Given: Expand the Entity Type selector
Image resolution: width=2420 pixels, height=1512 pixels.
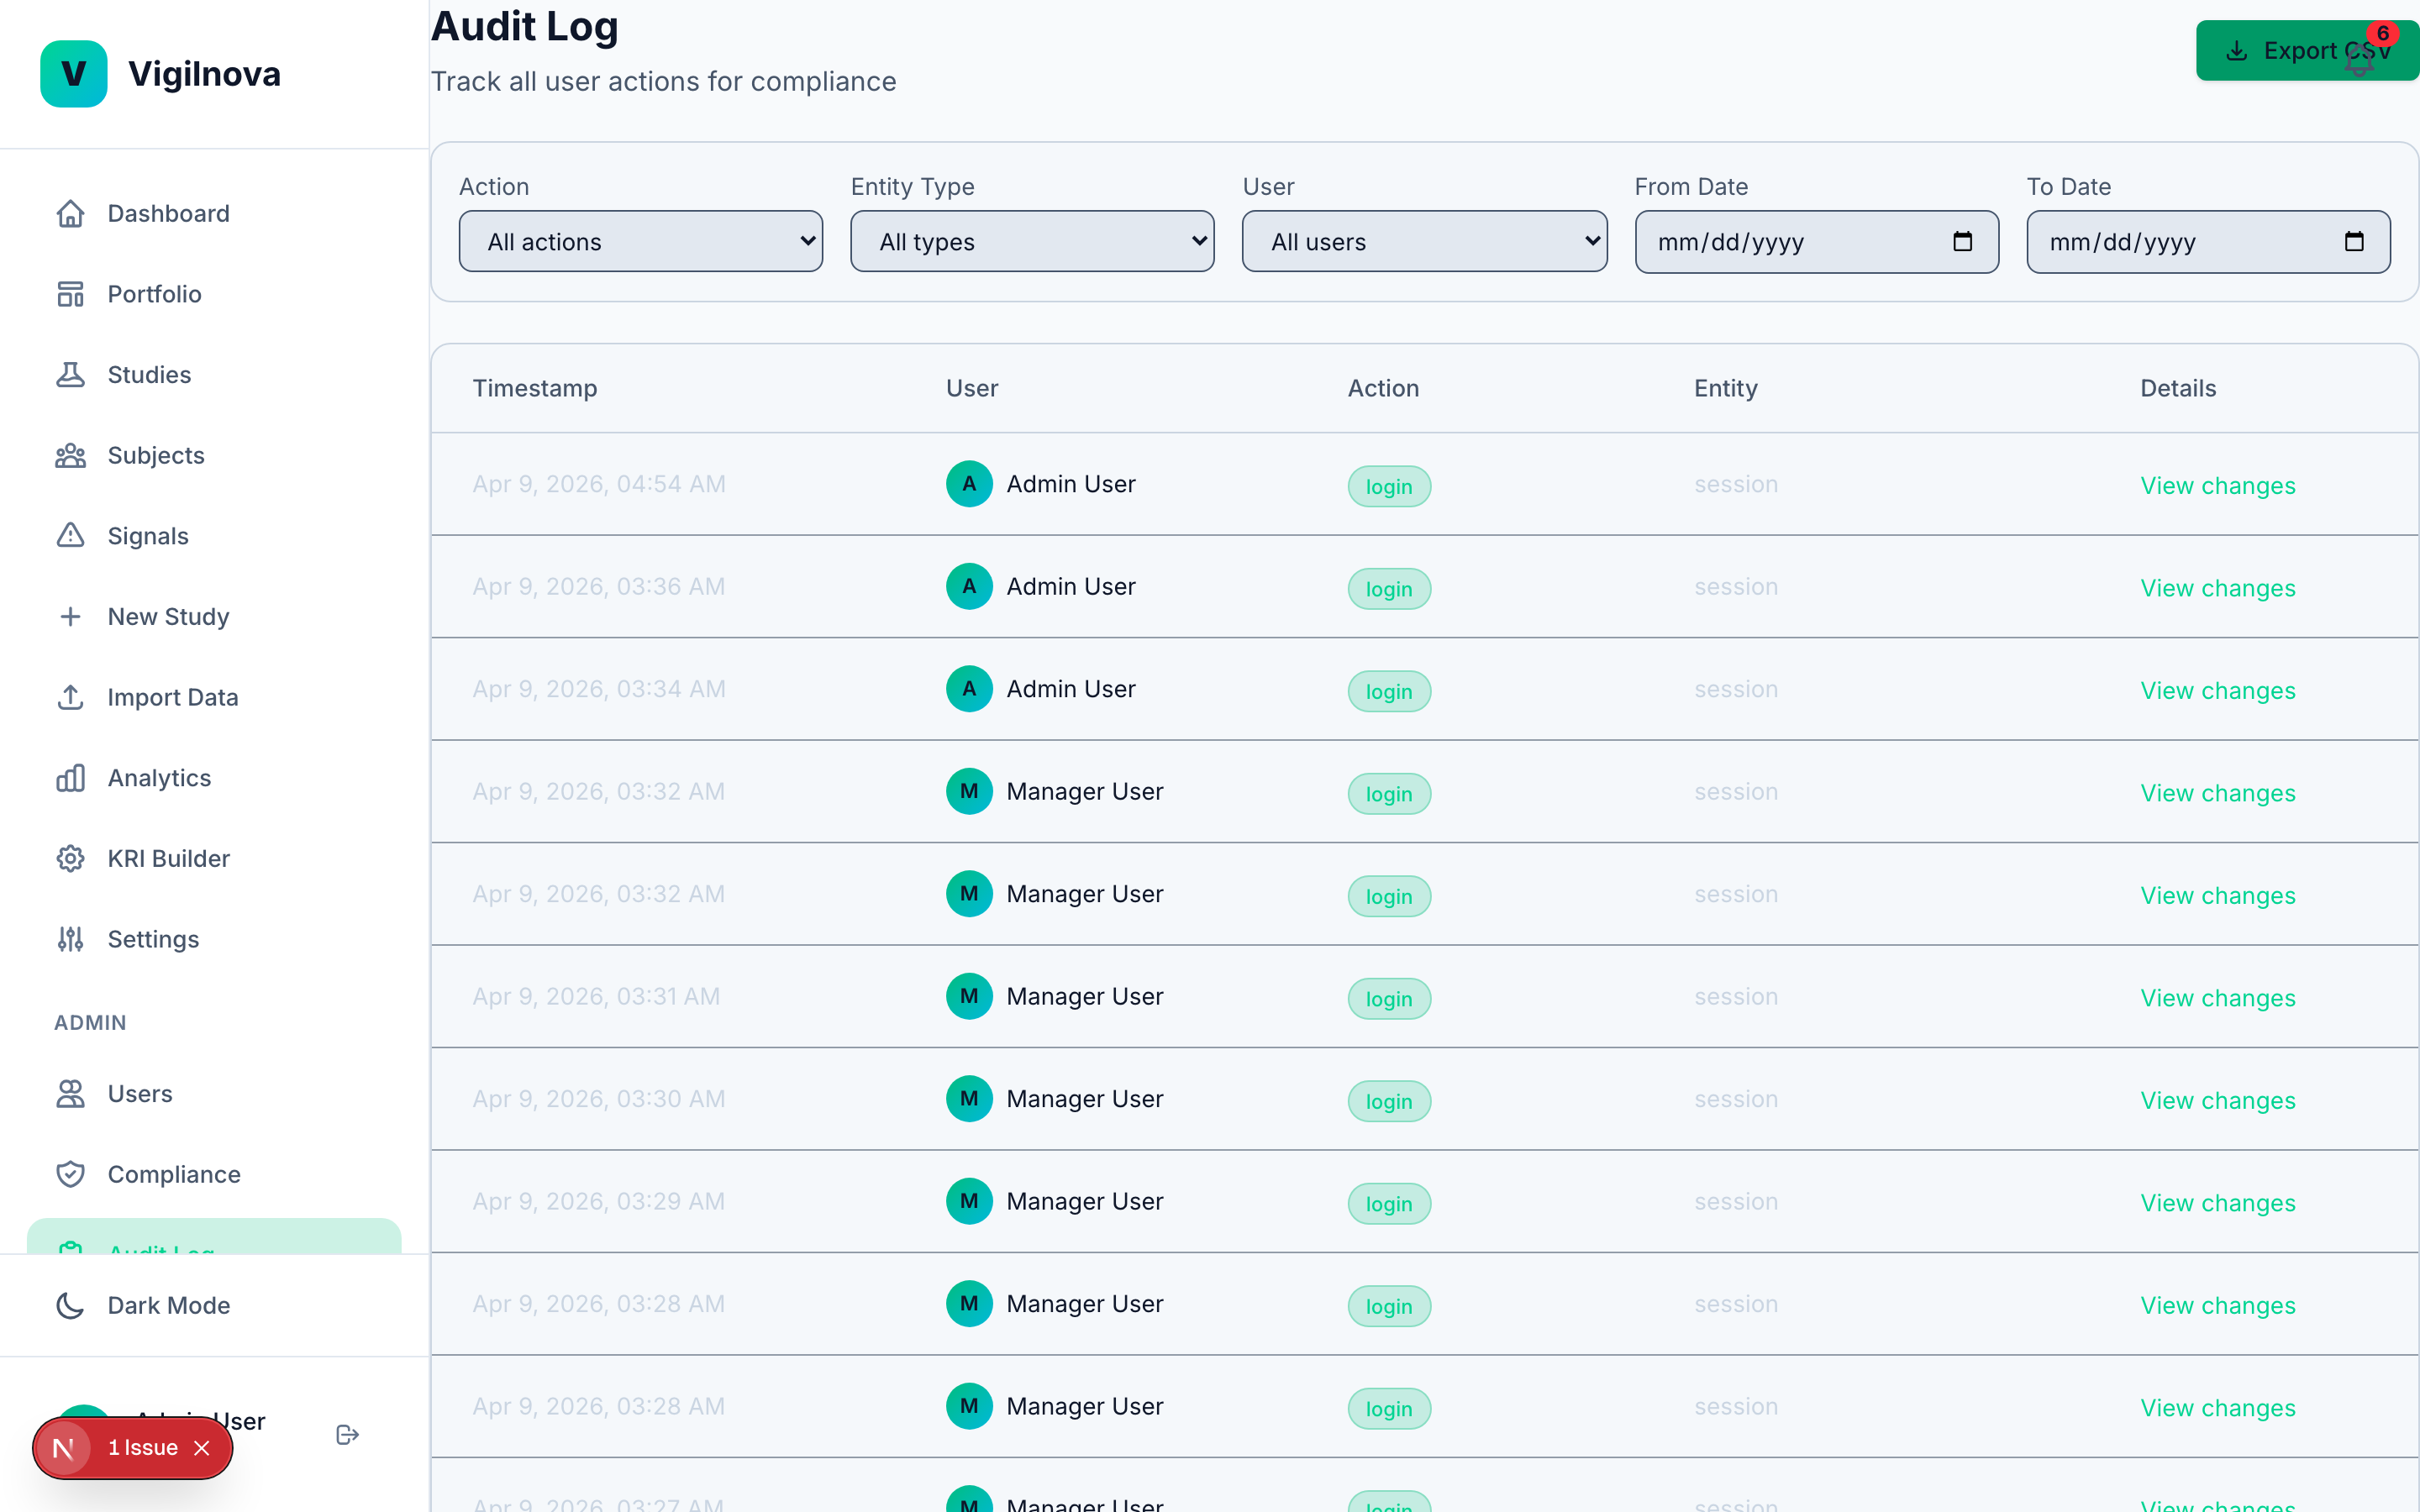Looking at the screenshot, I should (x=1032, y=241).
